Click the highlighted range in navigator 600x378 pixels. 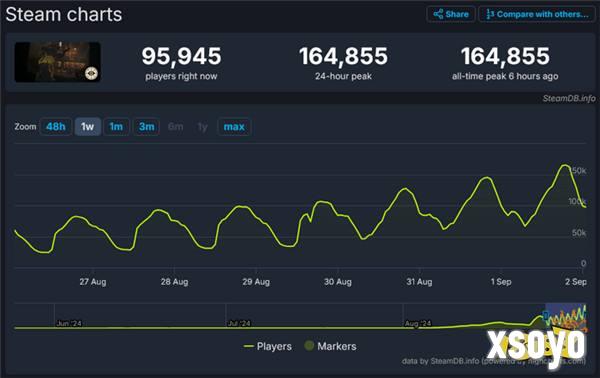coord(566,316)
